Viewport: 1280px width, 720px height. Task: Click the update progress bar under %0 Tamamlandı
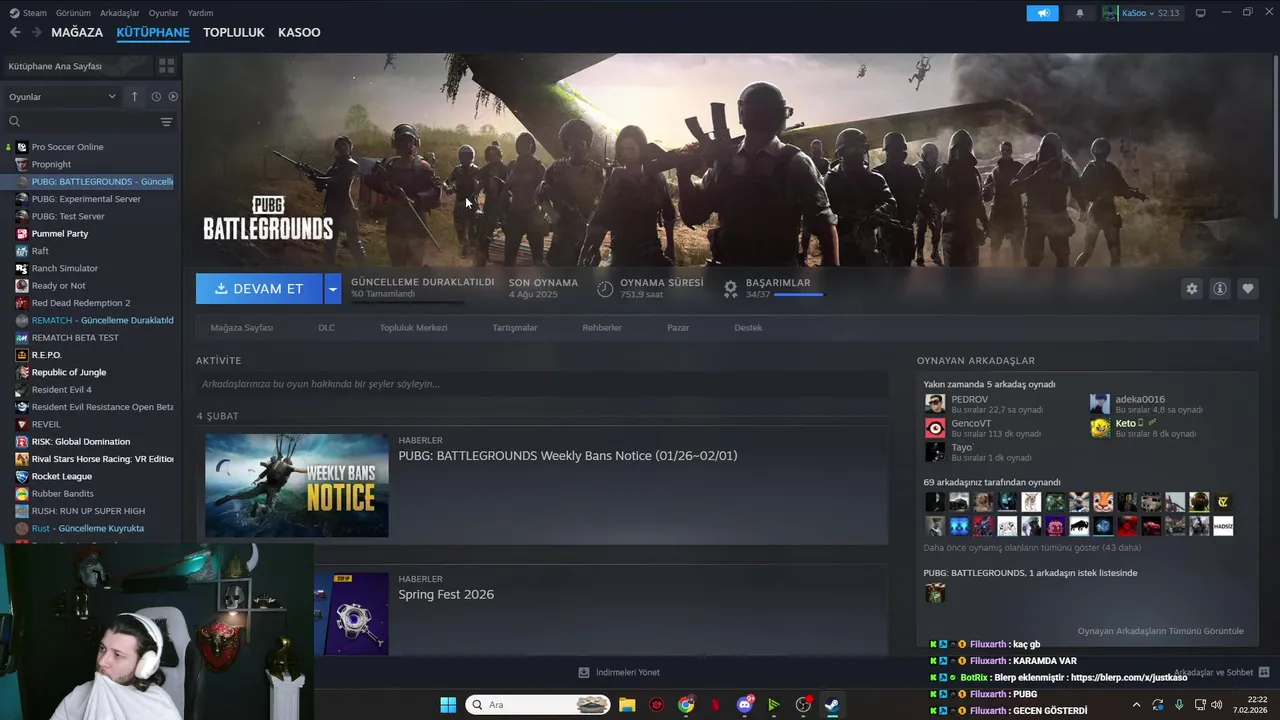point(407,302)
